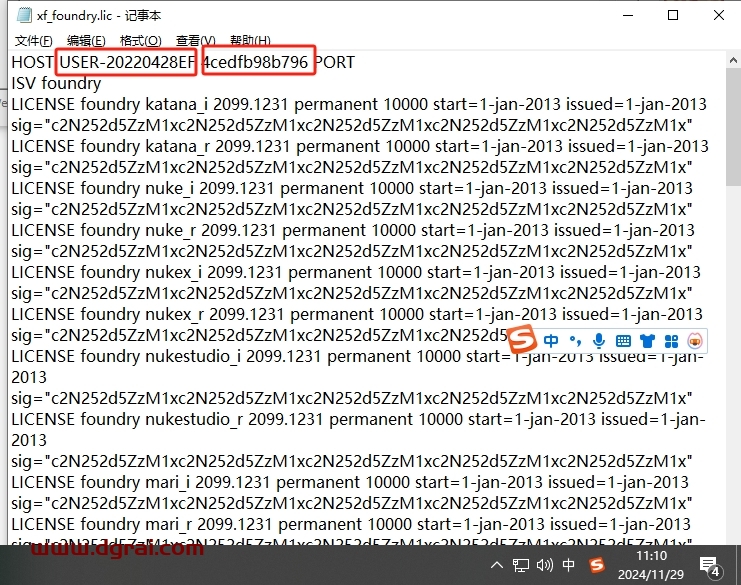Click the MAC ID text 4cedfb98b796
Image resolution: width=741 pixels, height=585 pixels.
click(x=256, y=62)
